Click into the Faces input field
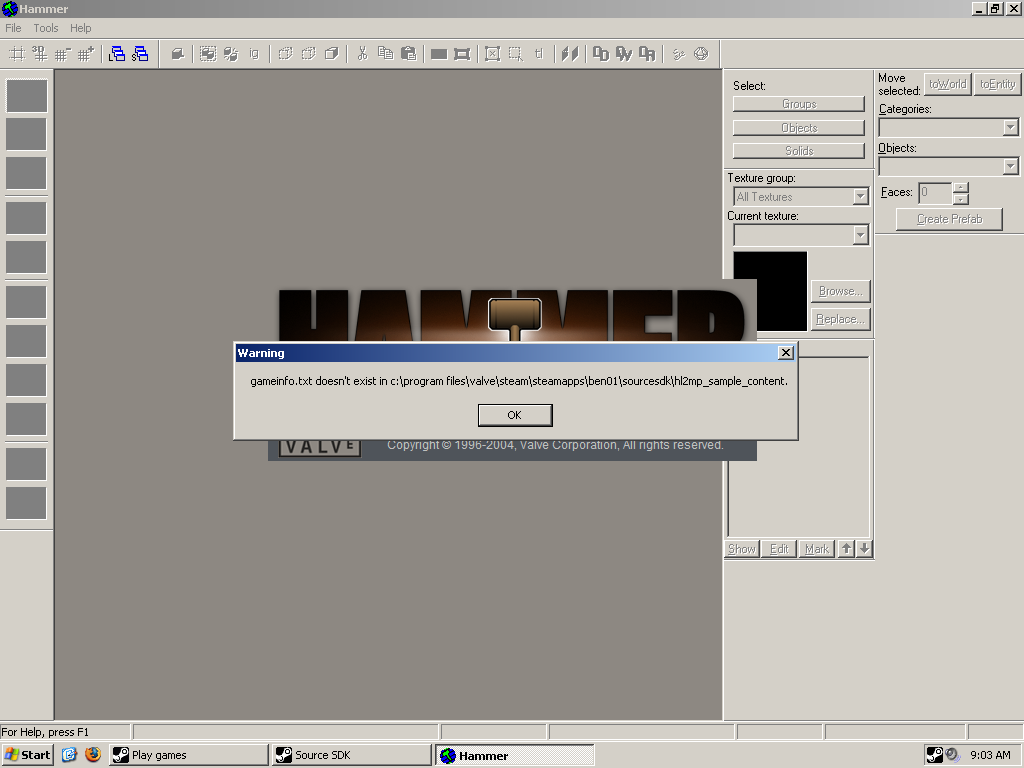 pyautogui.click(x=935, y=193)
